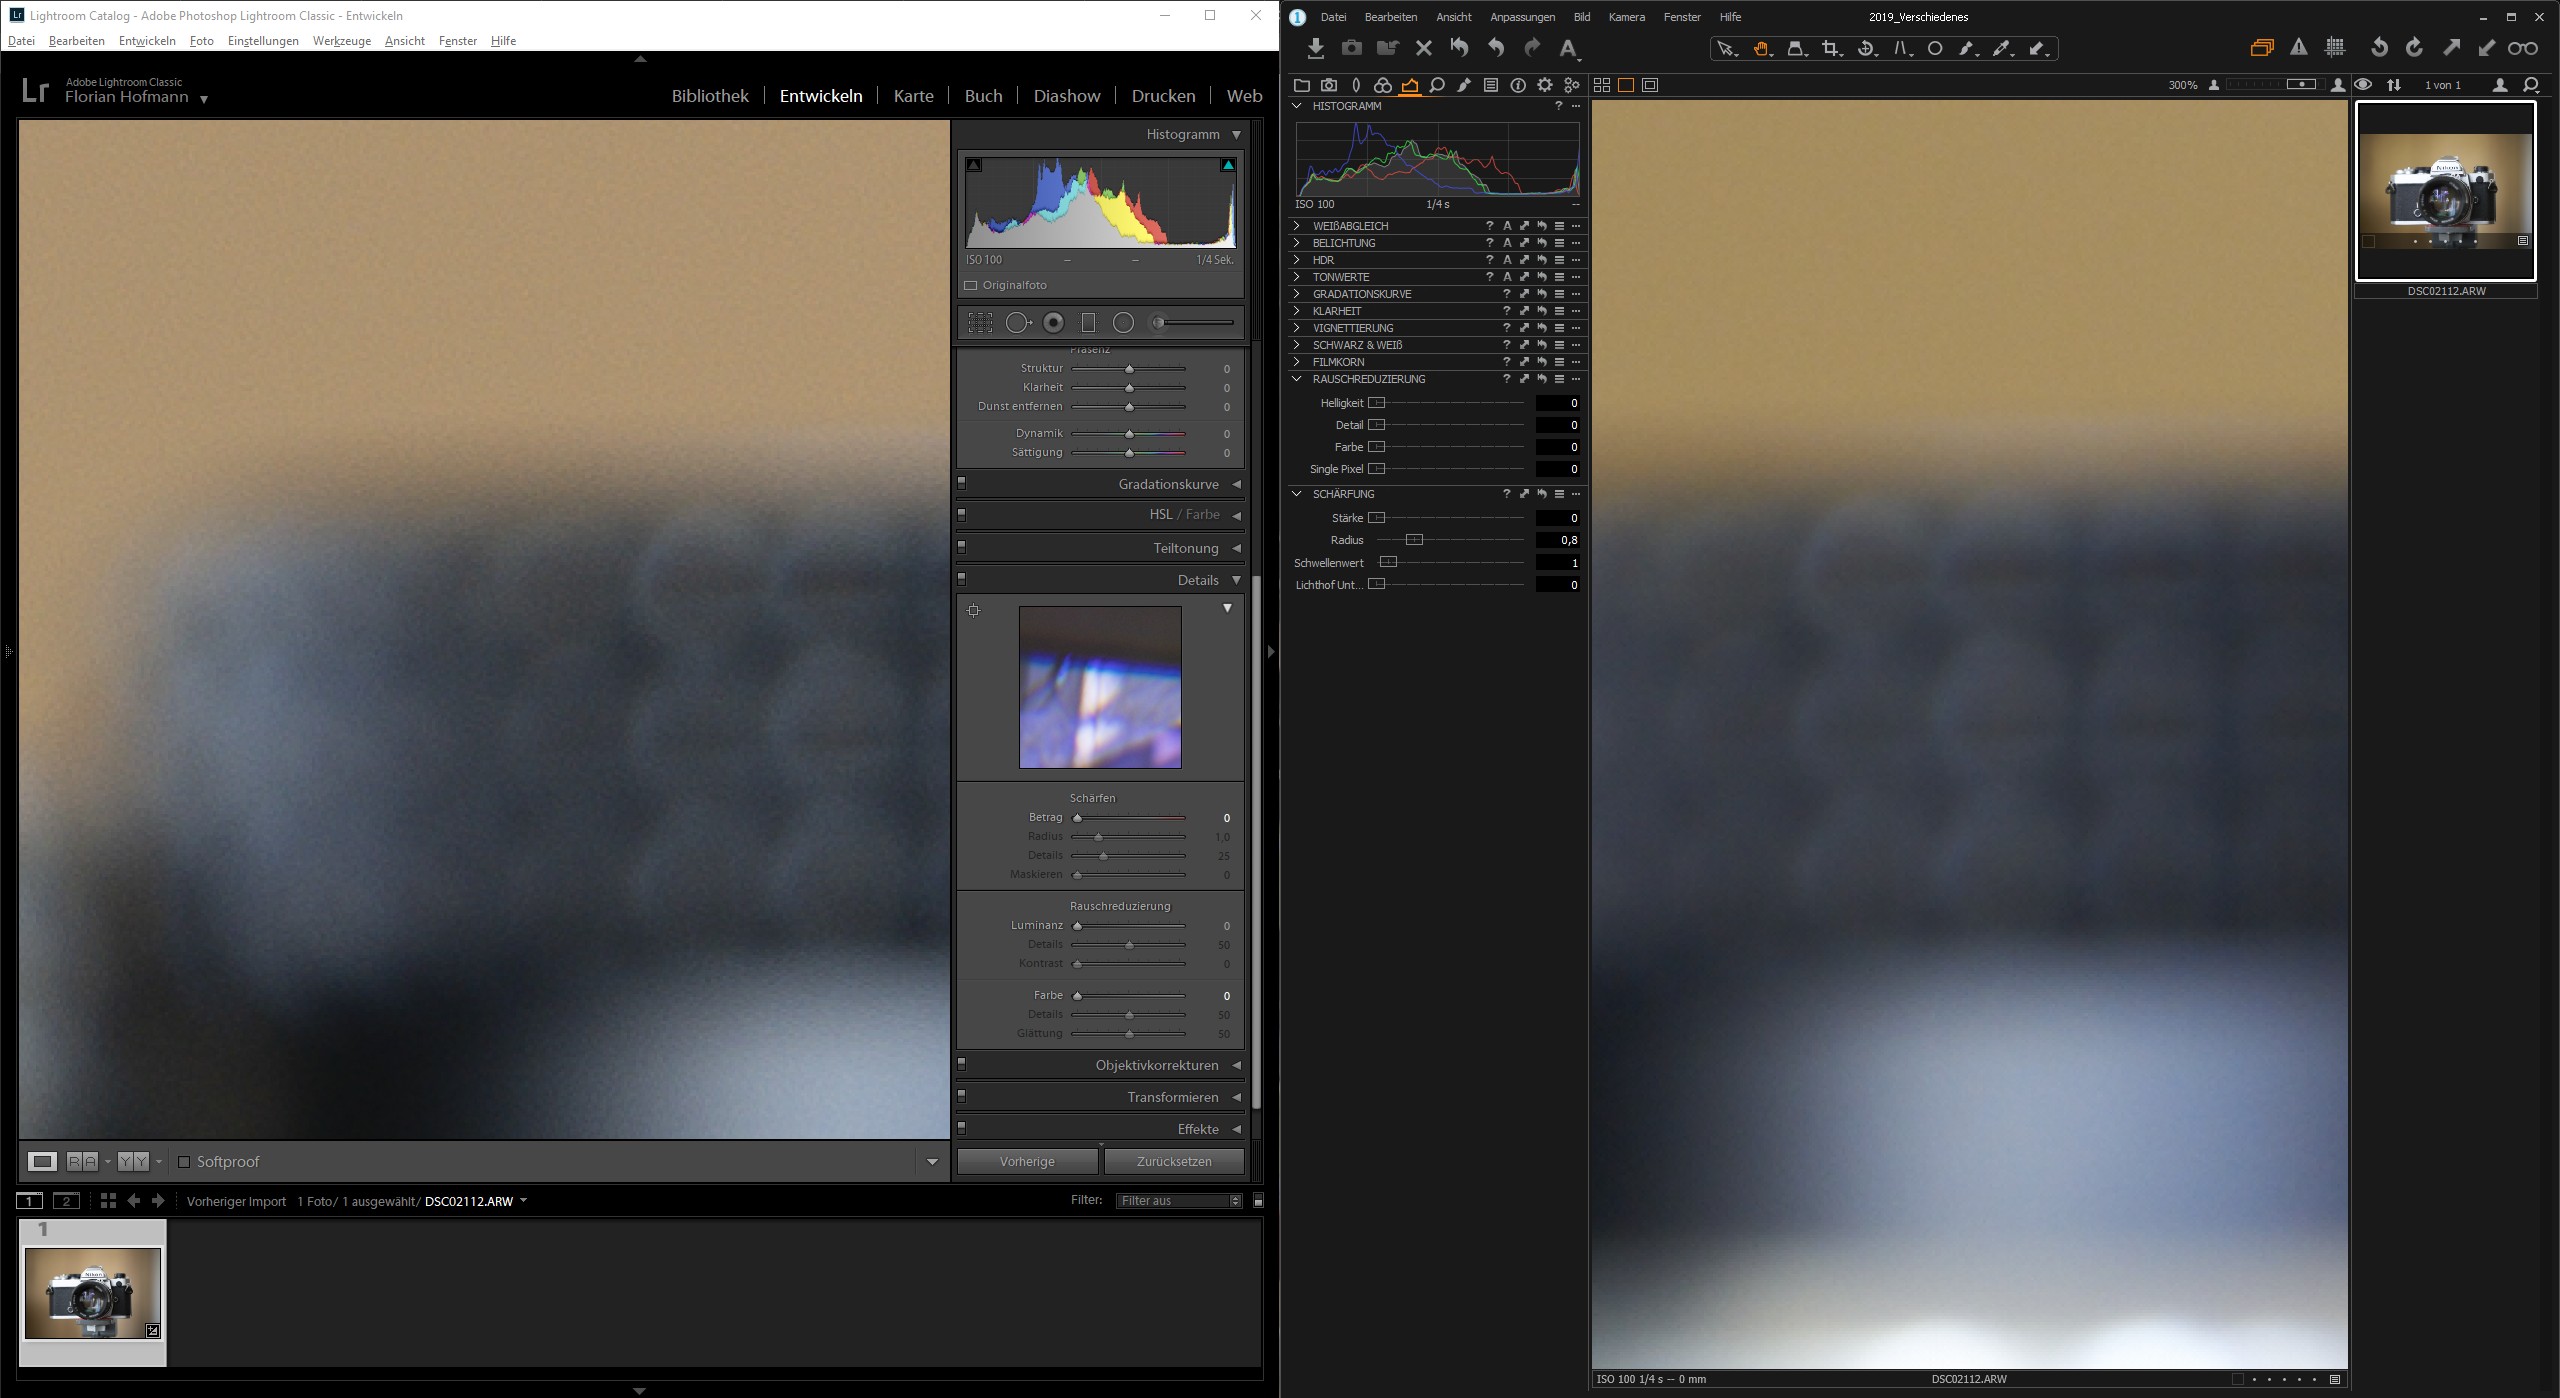This screenshot has width=2560, height=1398.
Task: Click the exposure warning triangle icon
Action: click(2299, 48)
